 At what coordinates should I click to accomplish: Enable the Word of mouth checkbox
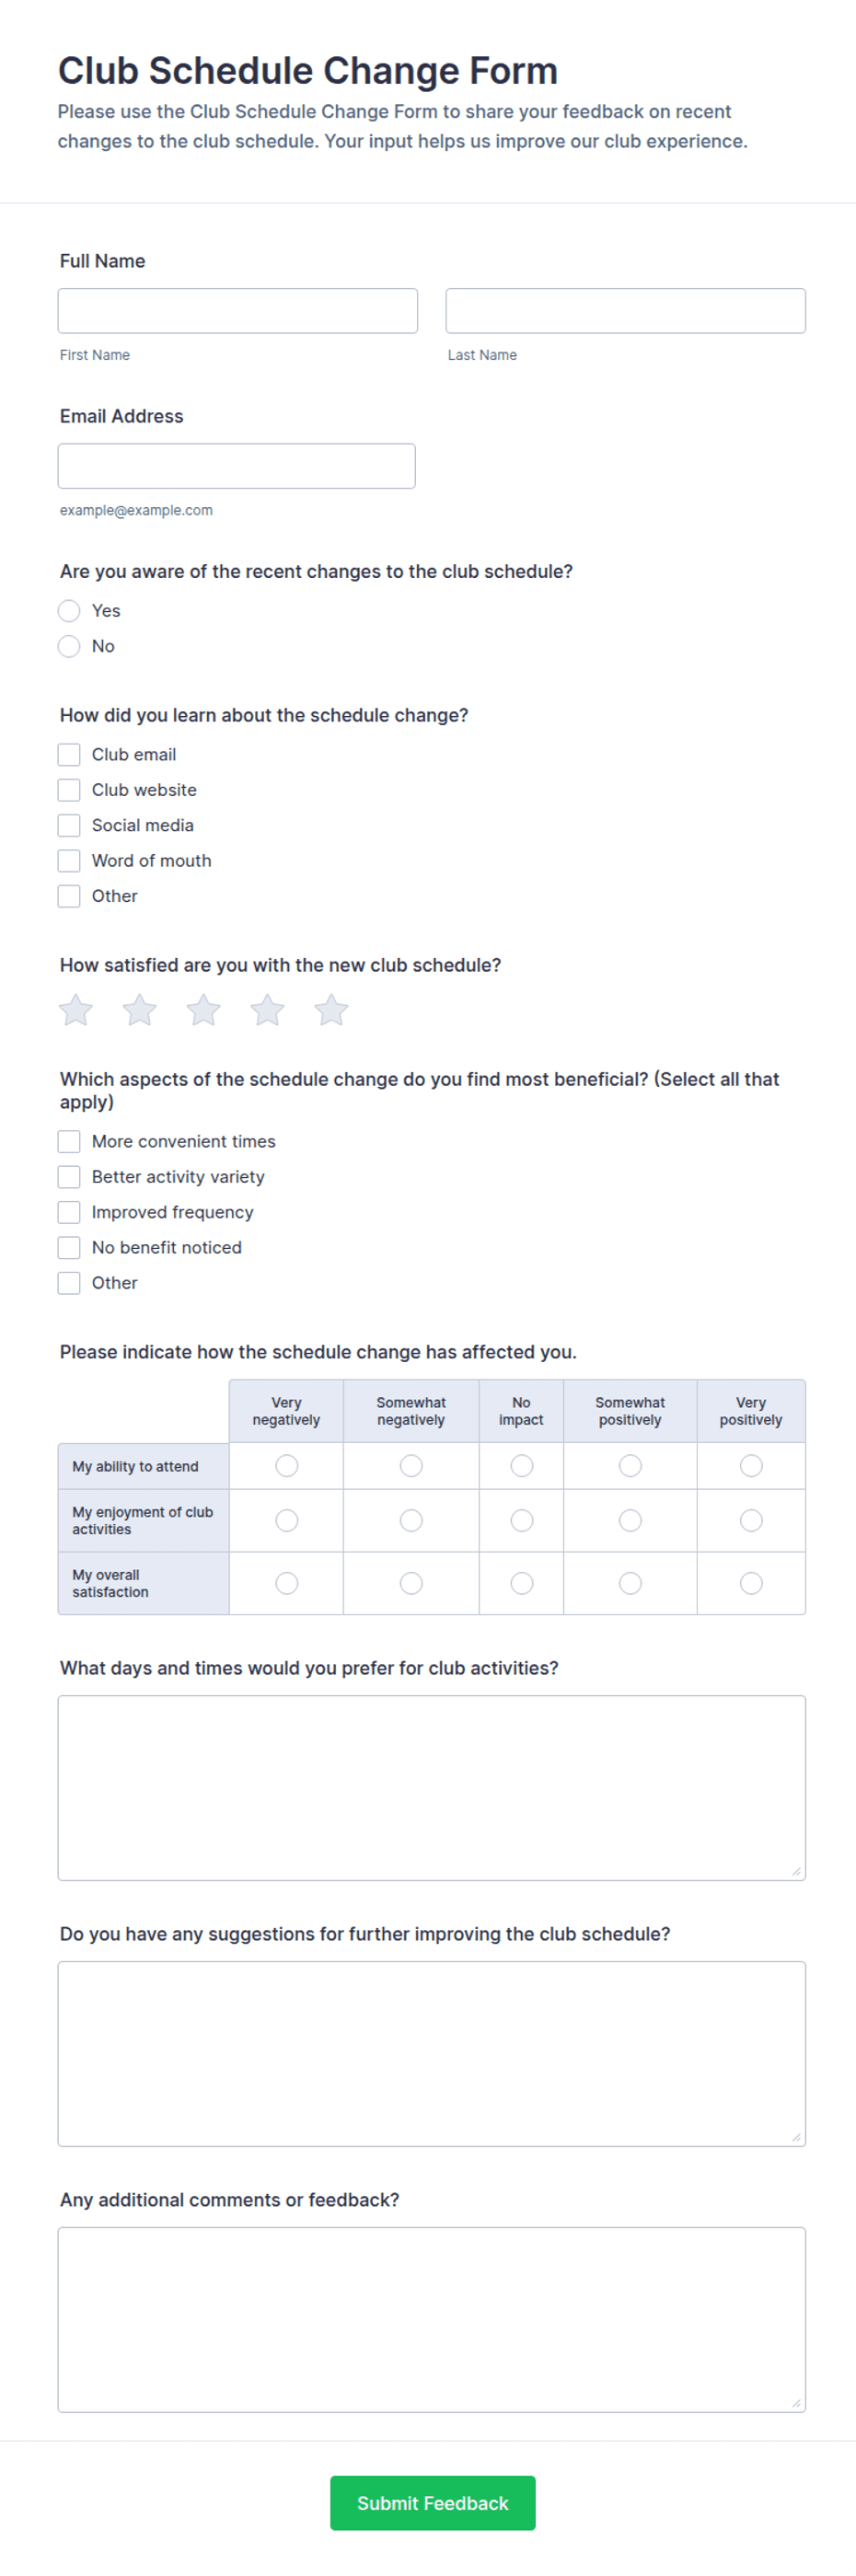point(69,861)
